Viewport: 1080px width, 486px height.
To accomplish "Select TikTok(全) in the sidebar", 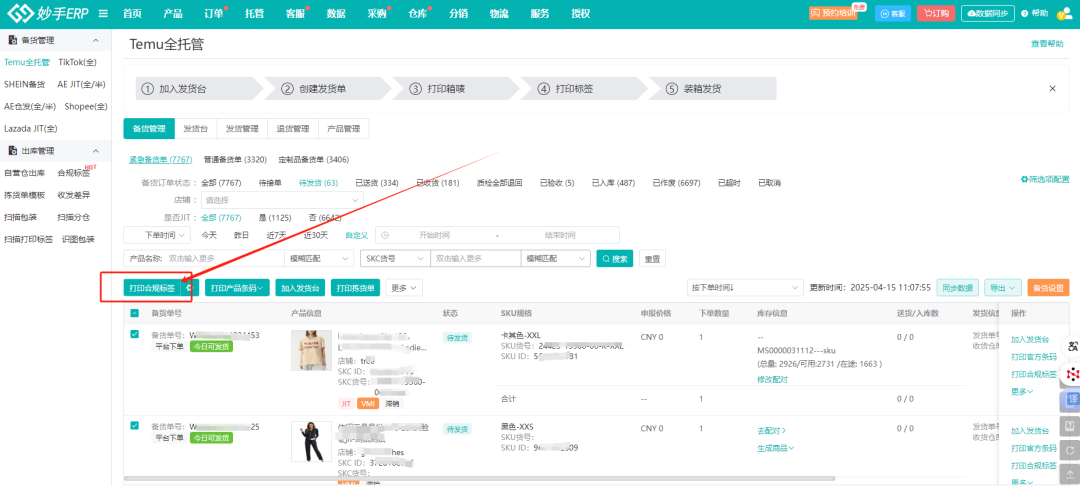I will [78, 62].
